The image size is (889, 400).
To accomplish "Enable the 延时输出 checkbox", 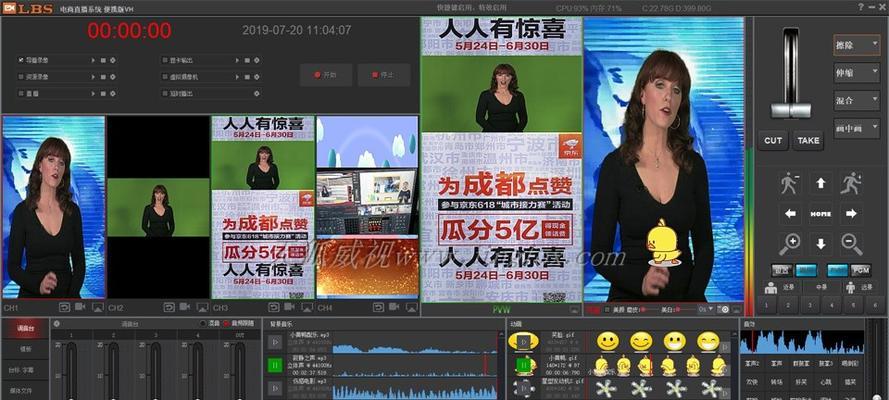I will tap(164, 92).
